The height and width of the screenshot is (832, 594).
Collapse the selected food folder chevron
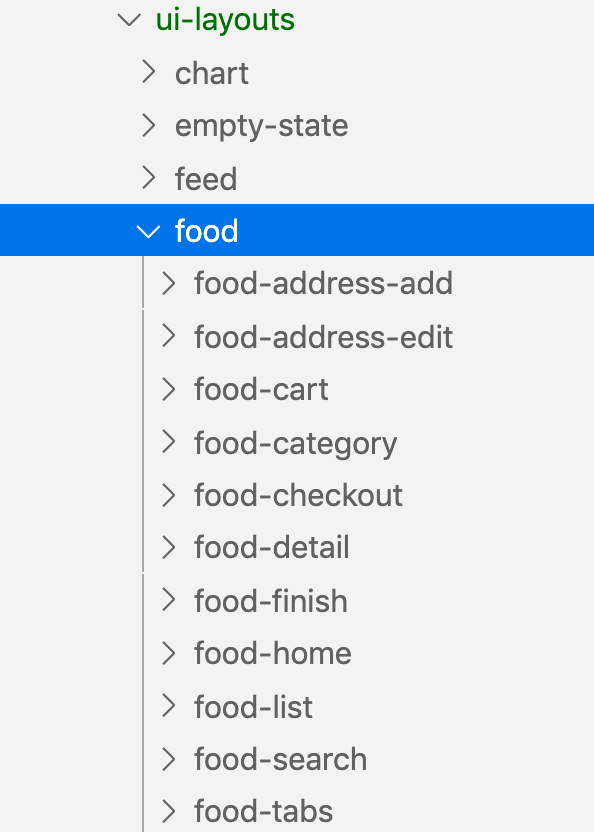point(148,231)
